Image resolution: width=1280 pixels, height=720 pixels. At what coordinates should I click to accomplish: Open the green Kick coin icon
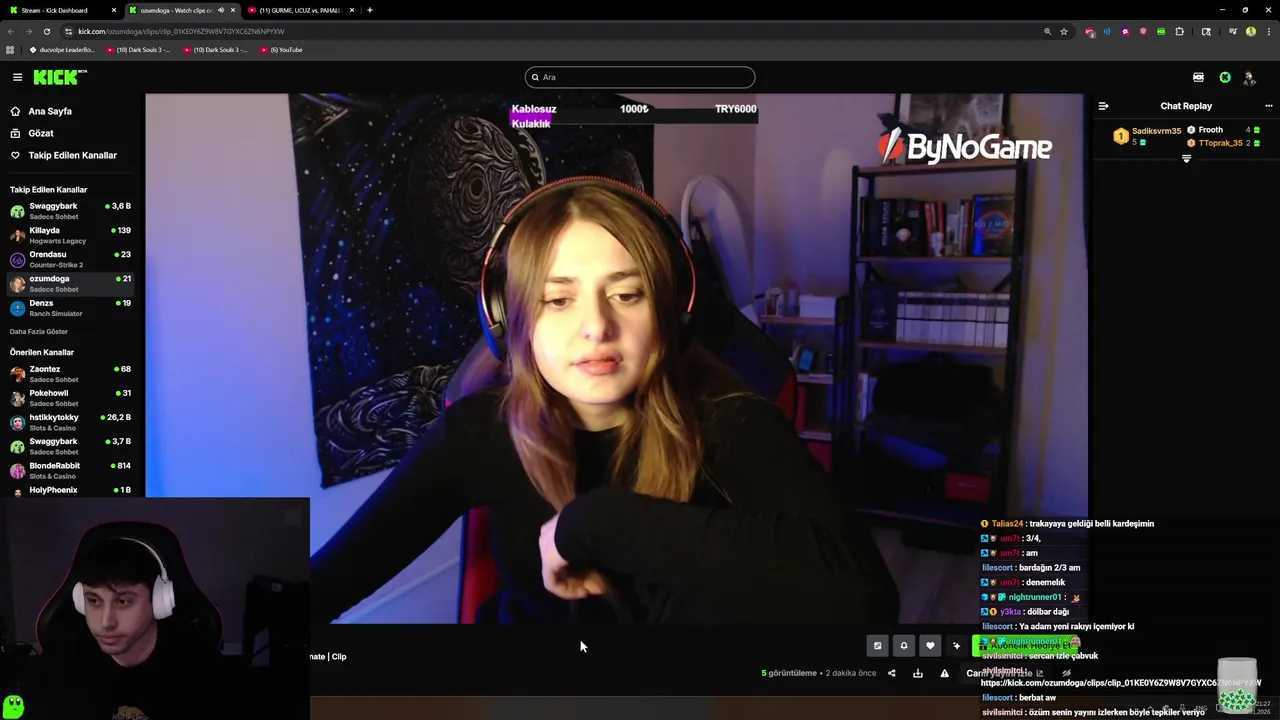[x=1224, y=77]
